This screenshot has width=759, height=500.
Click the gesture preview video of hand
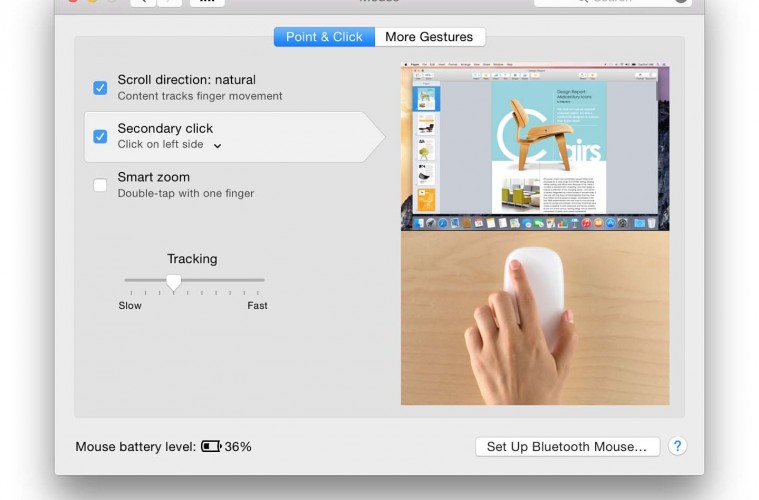point(535,318)
